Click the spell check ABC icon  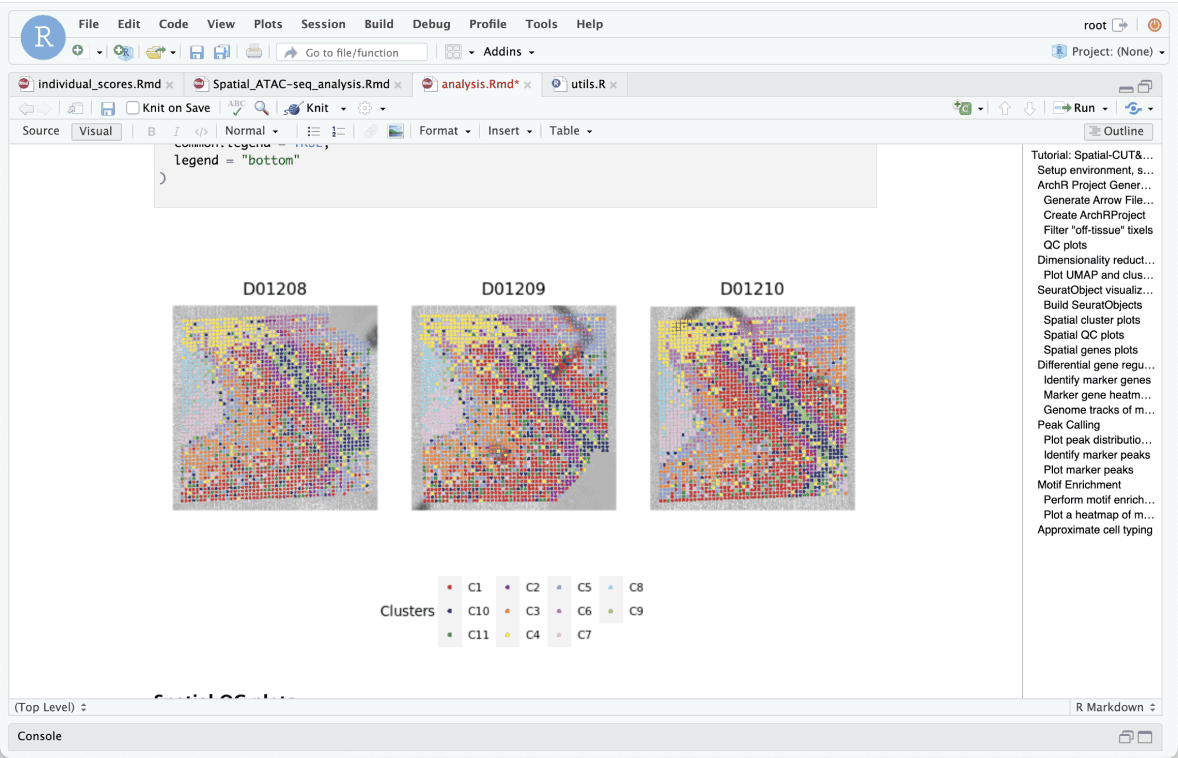236,108
